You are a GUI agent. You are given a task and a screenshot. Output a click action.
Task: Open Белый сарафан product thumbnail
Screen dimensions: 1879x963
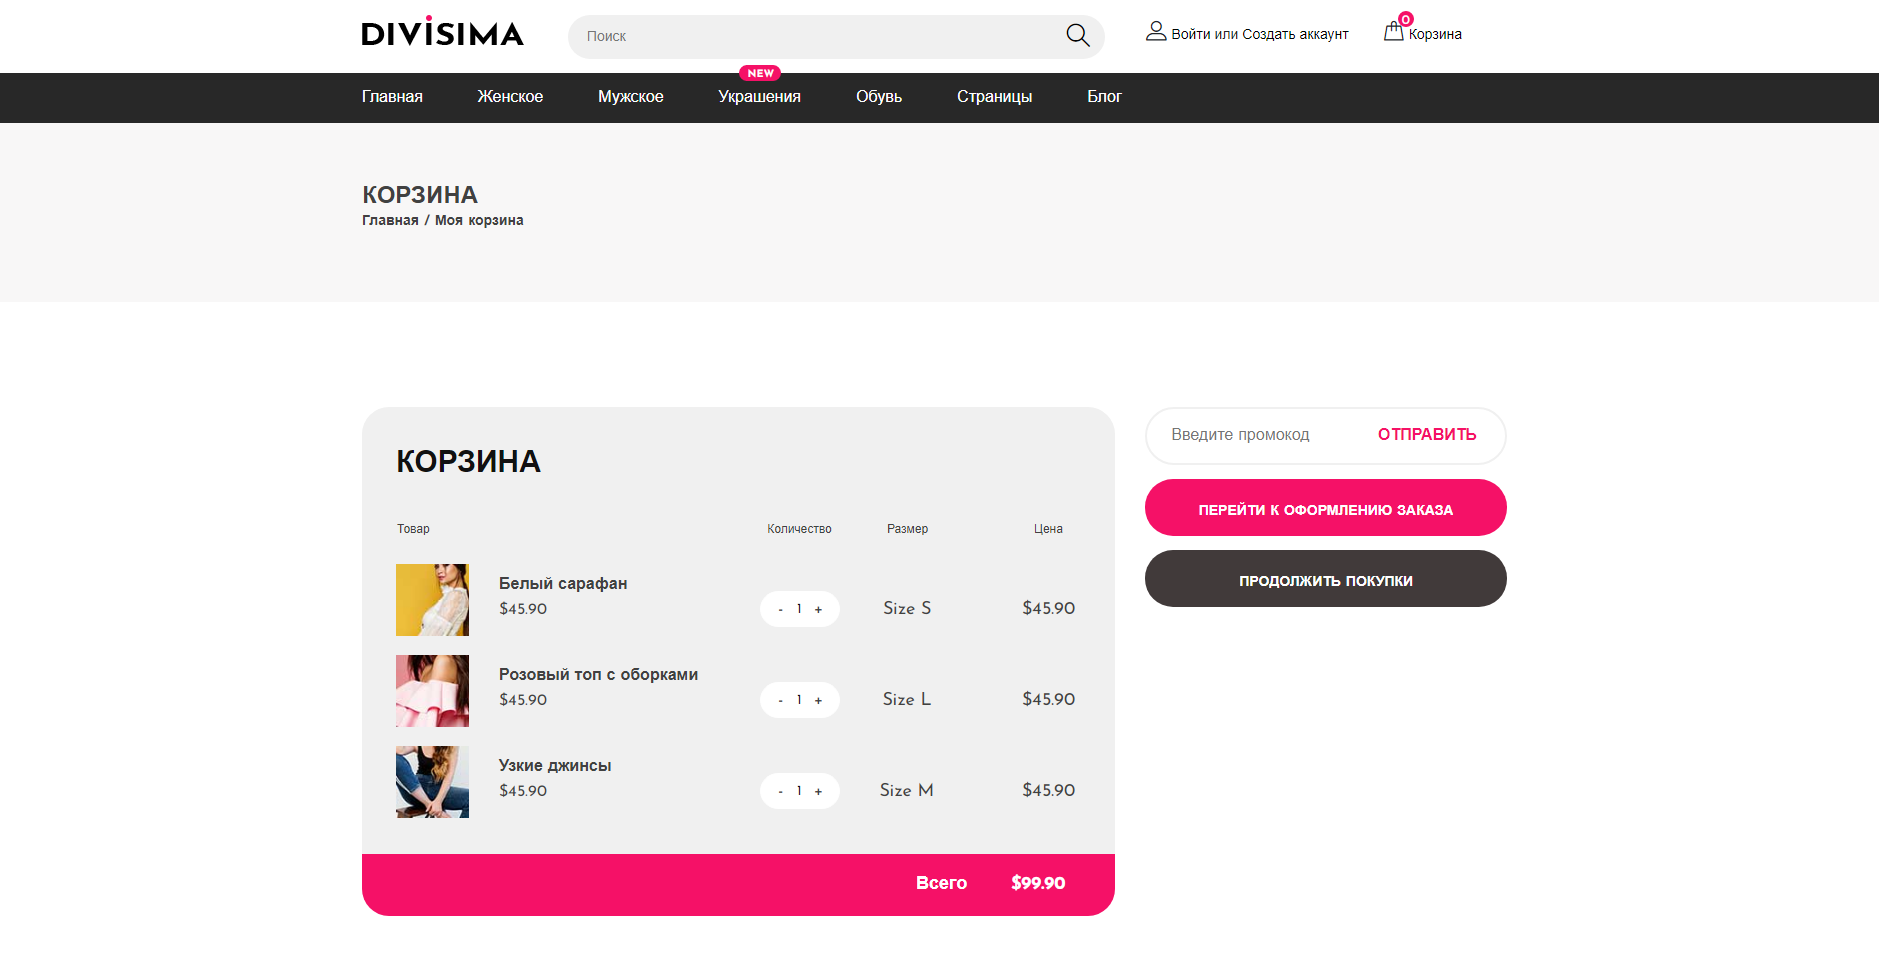(432, 600)
